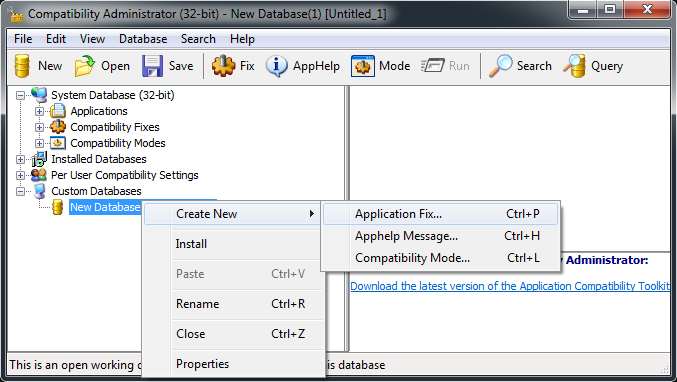The image size is (677, 382).
Task: Click the Fix gear toolbar icon
Action: pyautogui.click(x=223, y=66)
